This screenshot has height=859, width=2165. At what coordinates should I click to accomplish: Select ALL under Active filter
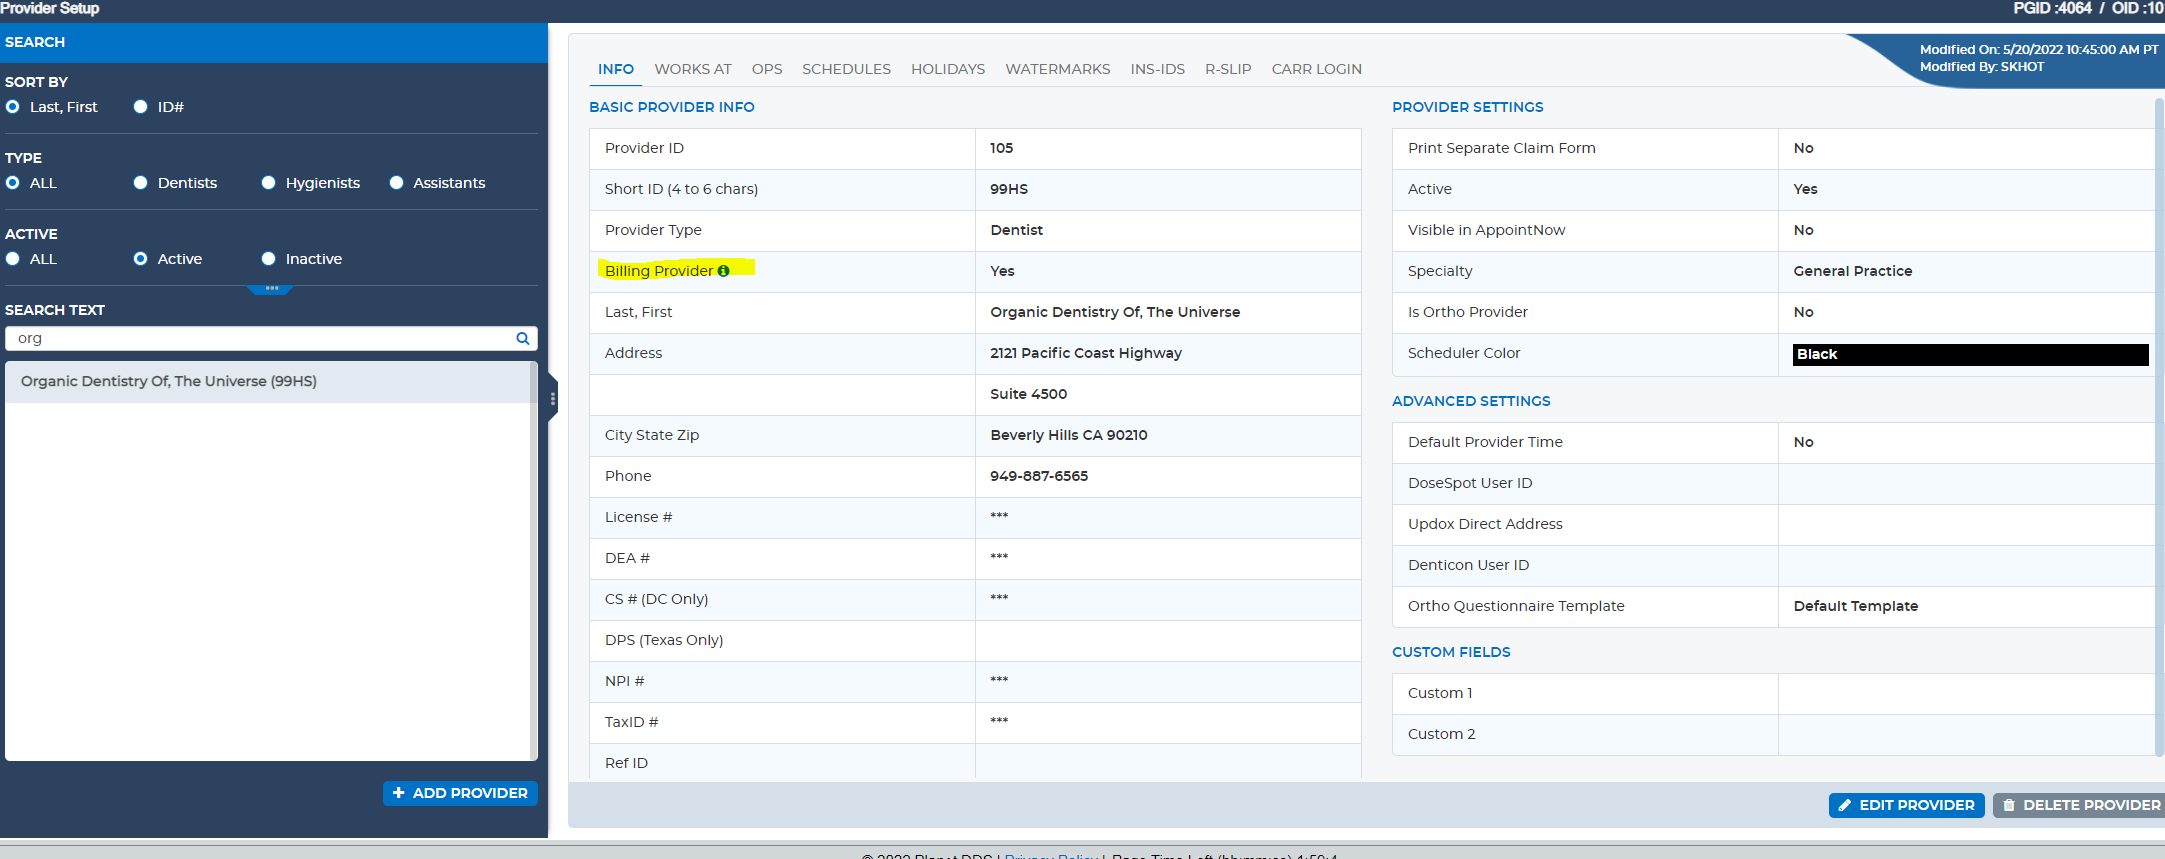[13, 259]
